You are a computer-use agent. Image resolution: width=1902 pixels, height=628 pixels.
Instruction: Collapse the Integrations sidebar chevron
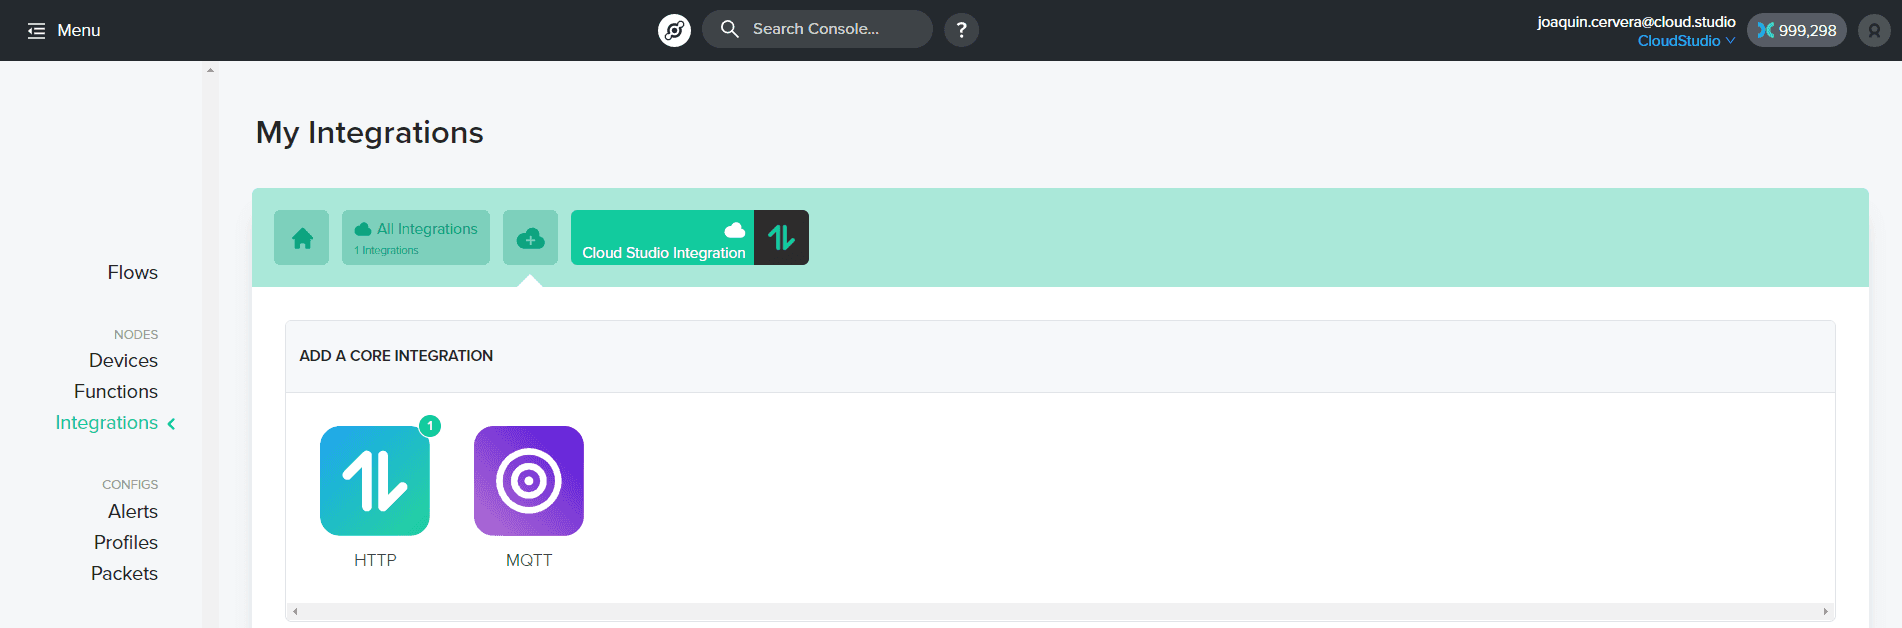point(172,424)
